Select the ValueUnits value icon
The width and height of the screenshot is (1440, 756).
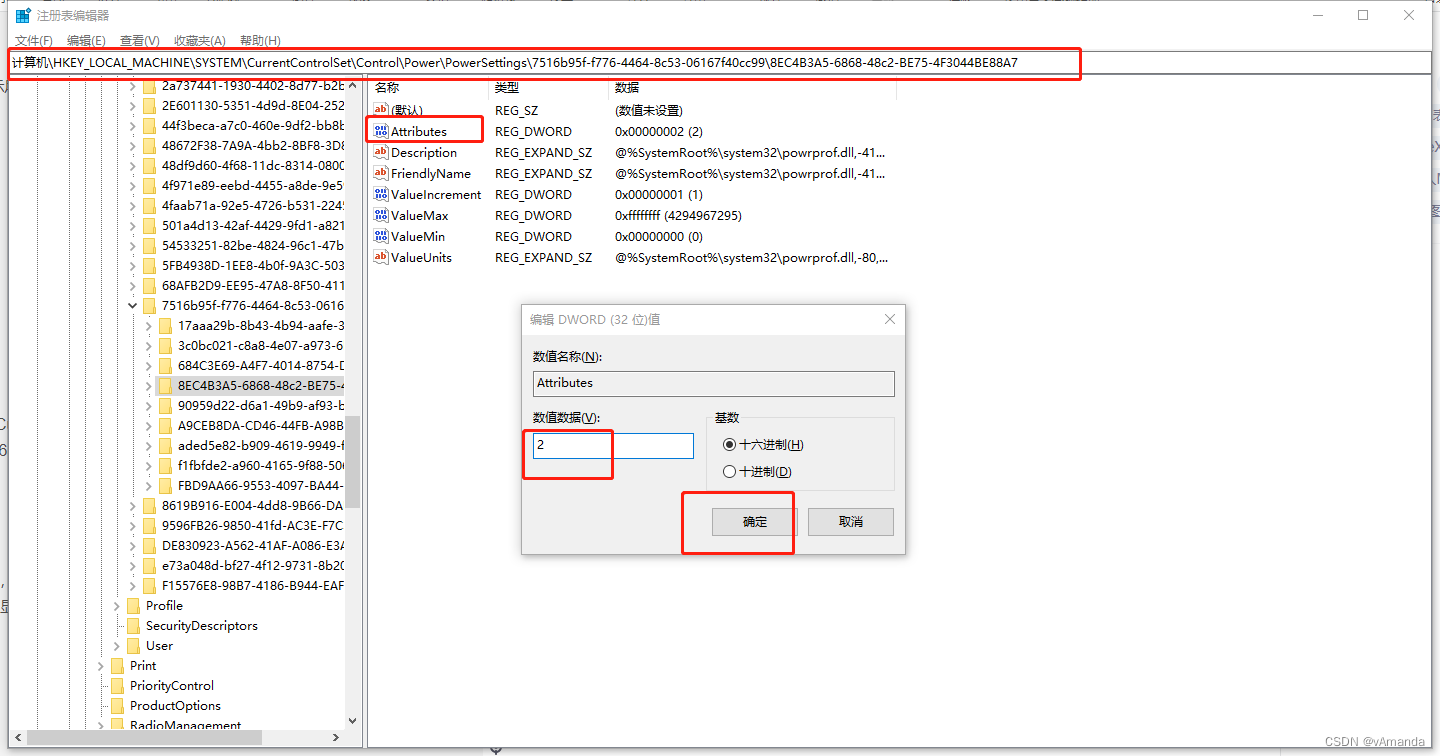coord(381,257)
